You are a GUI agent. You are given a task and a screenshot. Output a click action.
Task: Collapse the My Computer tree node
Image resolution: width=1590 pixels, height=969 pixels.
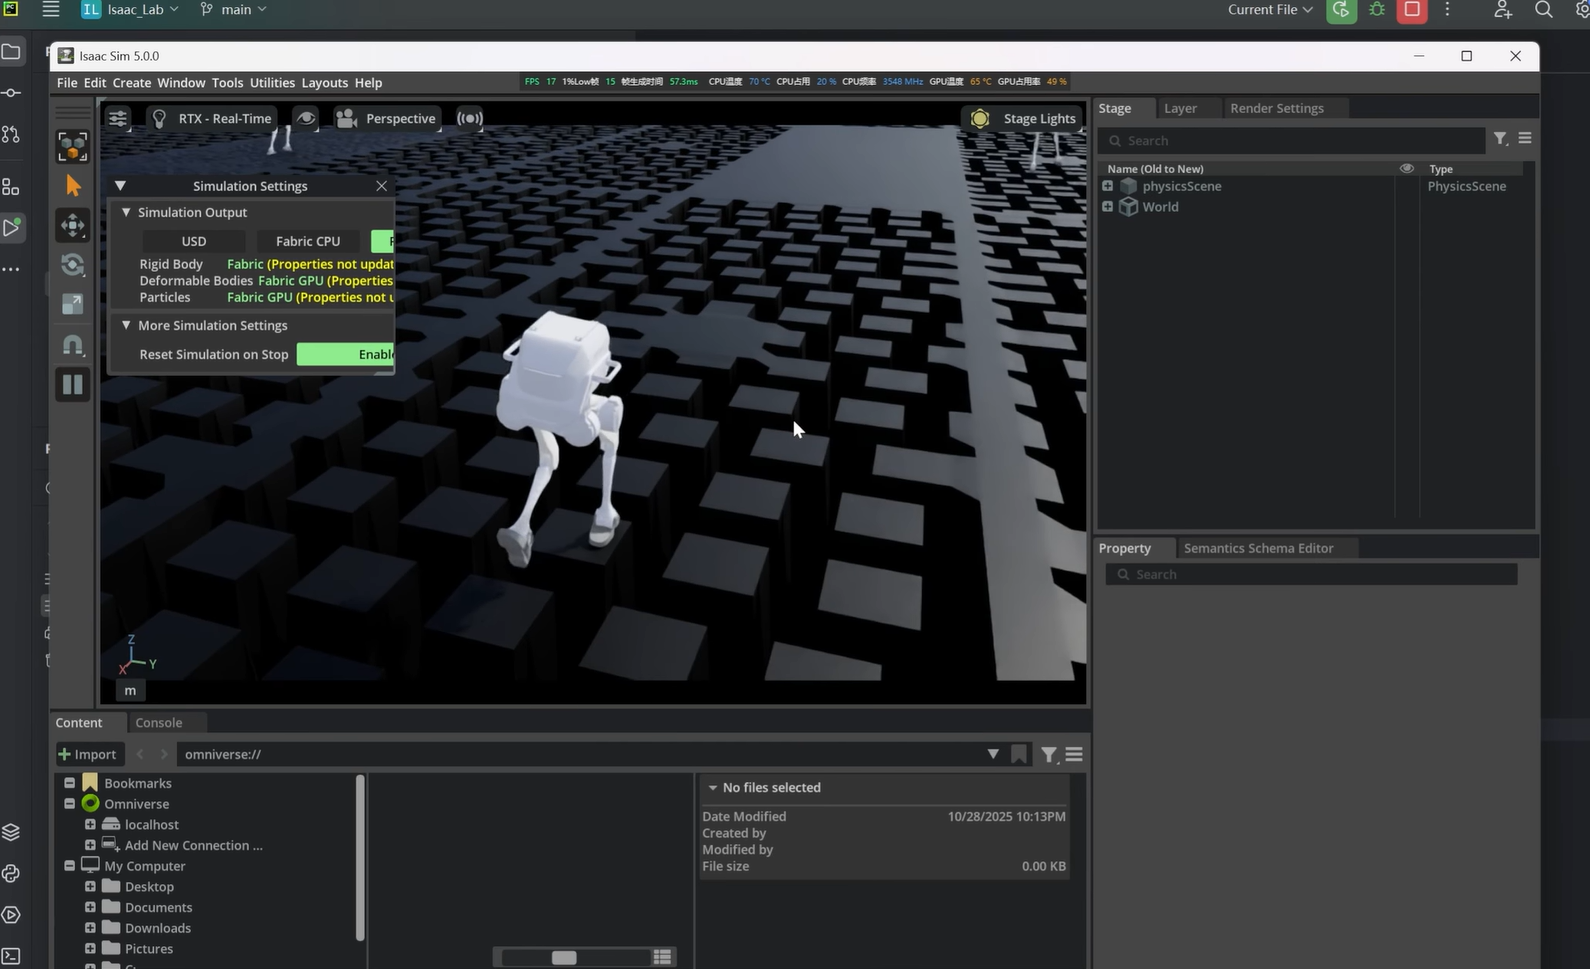coord(69,866)
